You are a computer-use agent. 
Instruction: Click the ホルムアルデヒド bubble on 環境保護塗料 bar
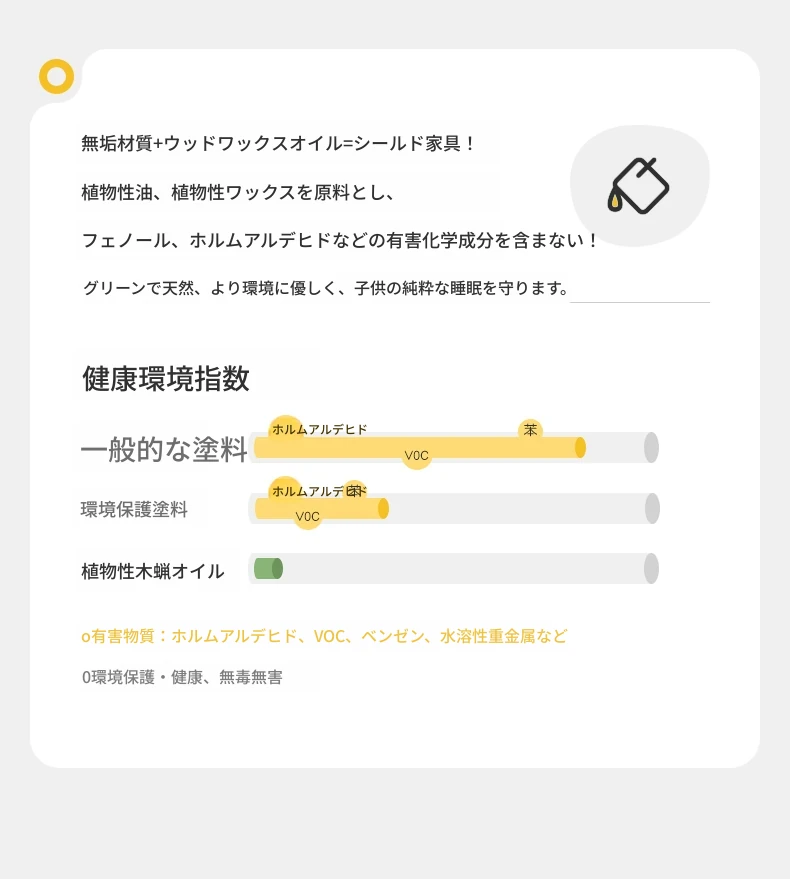[x=285, y=491]
